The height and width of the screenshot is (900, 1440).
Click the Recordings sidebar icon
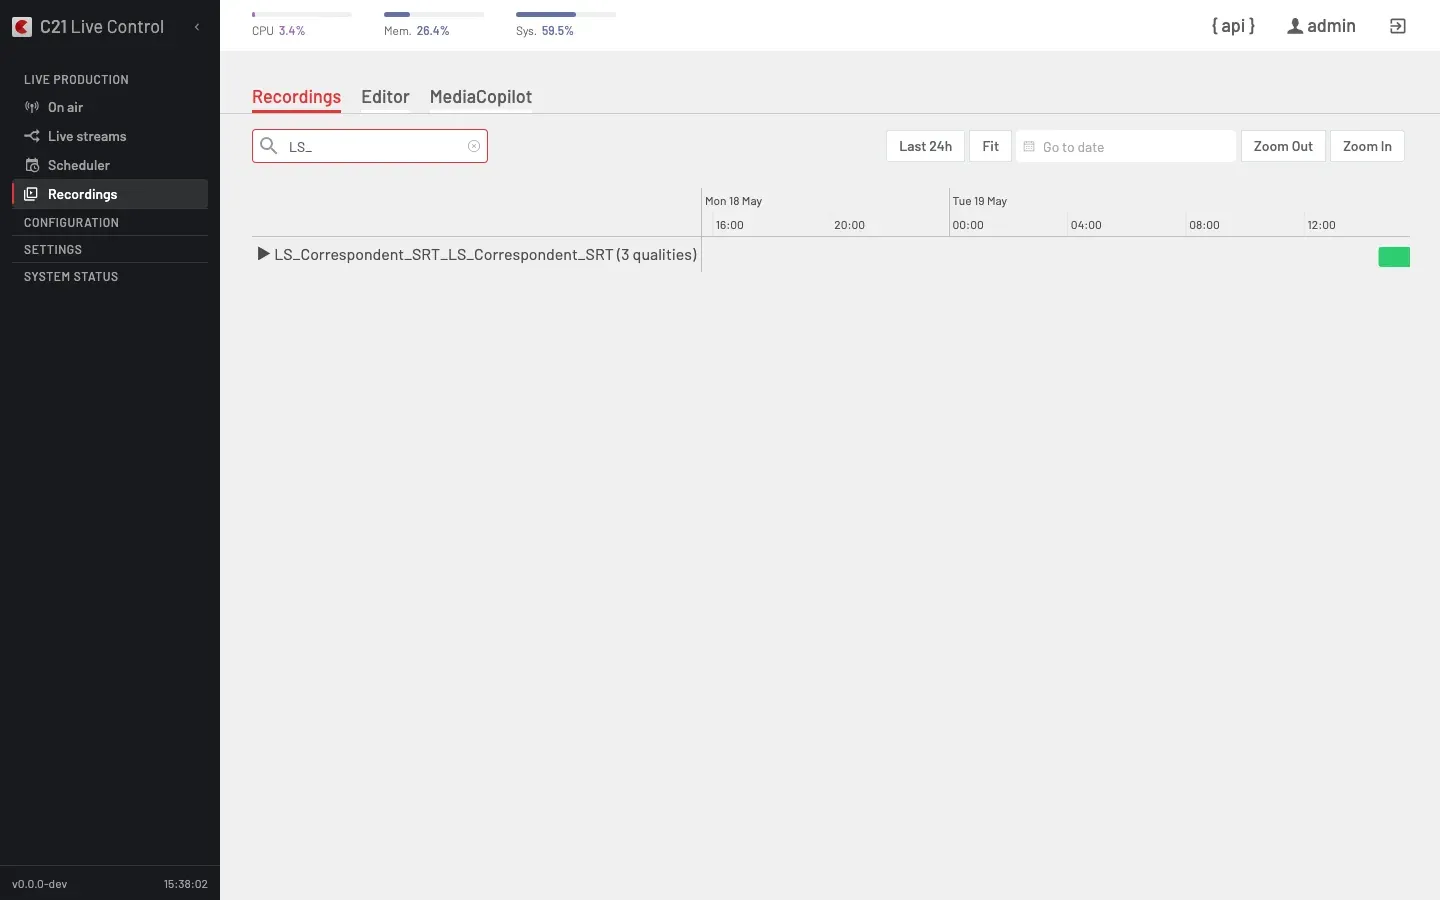pos(32,194)
